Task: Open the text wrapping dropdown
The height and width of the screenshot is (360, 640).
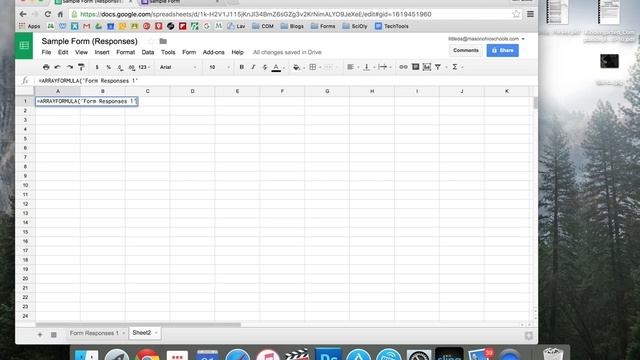Action: coord(382,67)
